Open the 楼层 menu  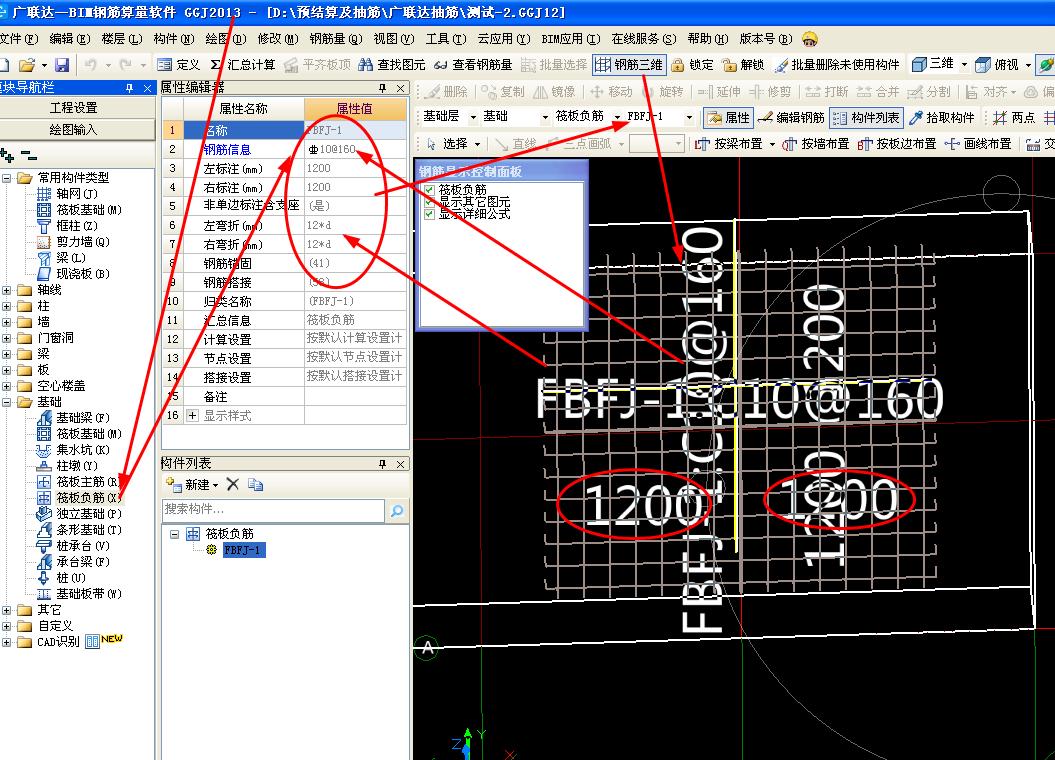(x=122, y=39)
